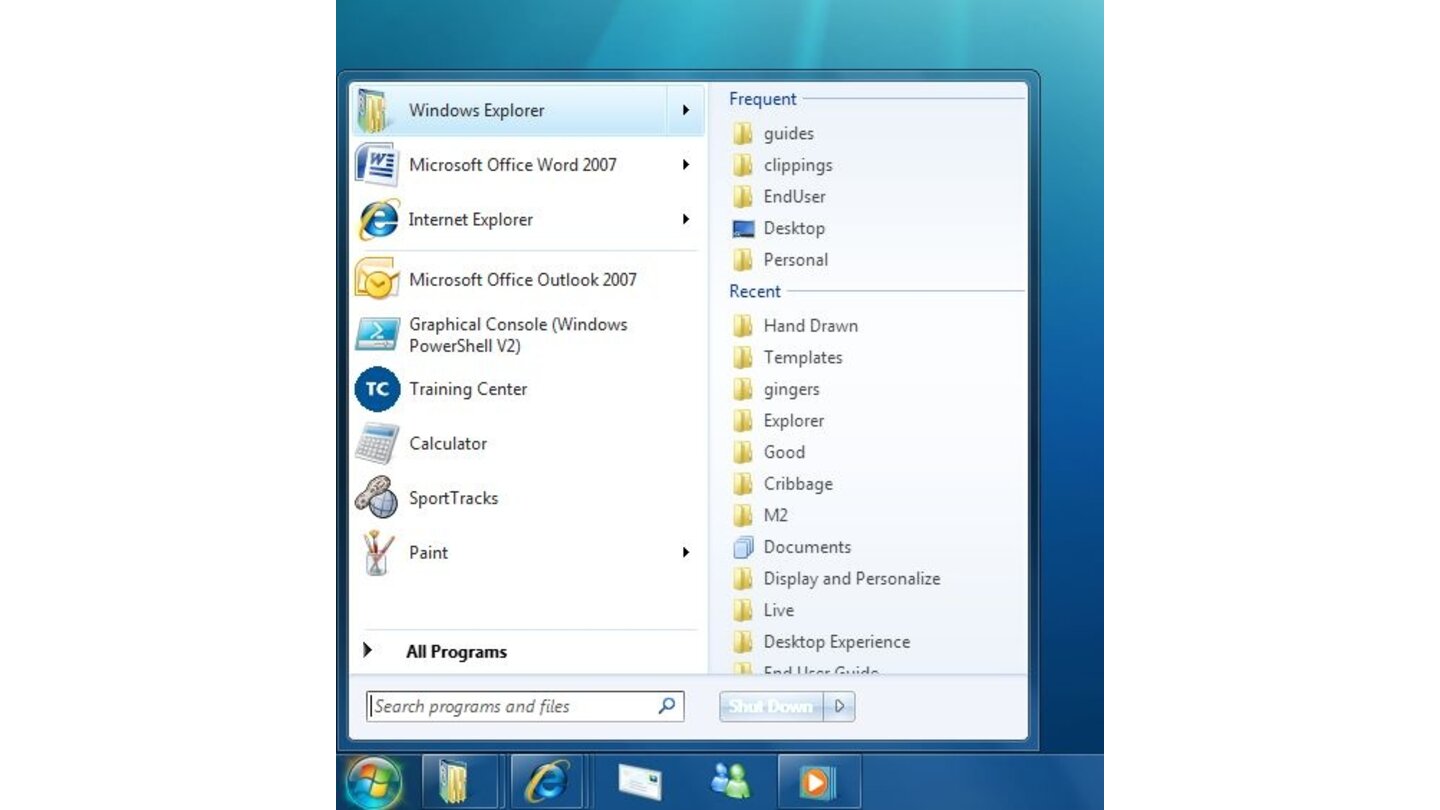Open the Explorer recent folder

[794, 421]
